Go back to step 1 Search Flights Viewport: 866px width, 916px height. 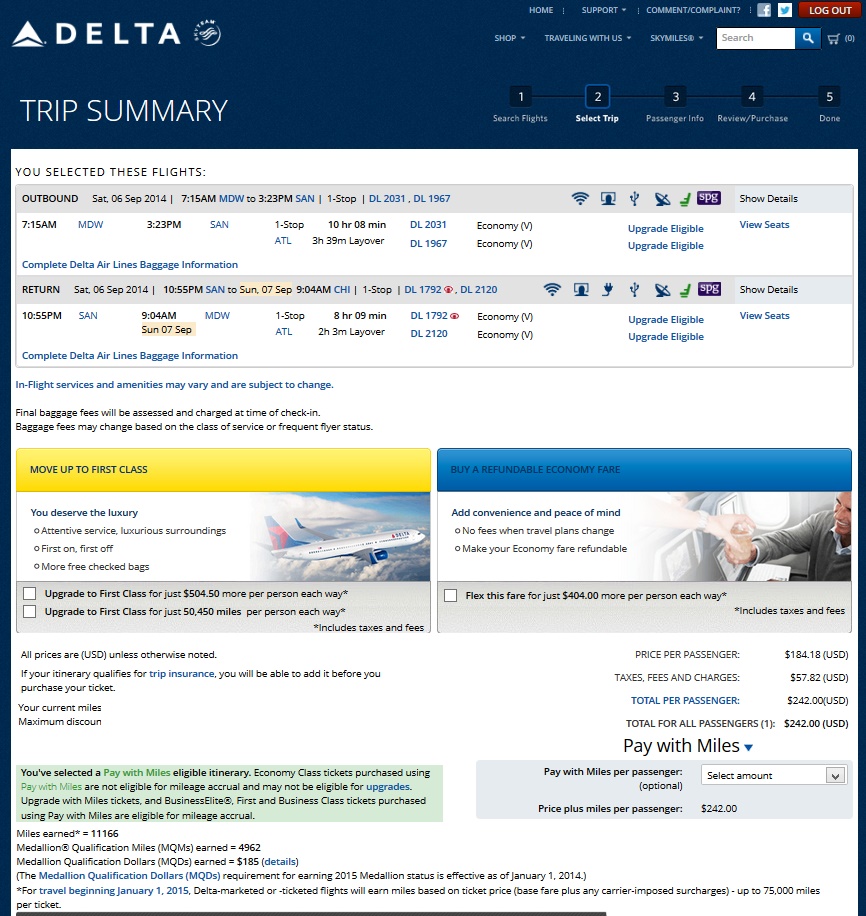520,98
